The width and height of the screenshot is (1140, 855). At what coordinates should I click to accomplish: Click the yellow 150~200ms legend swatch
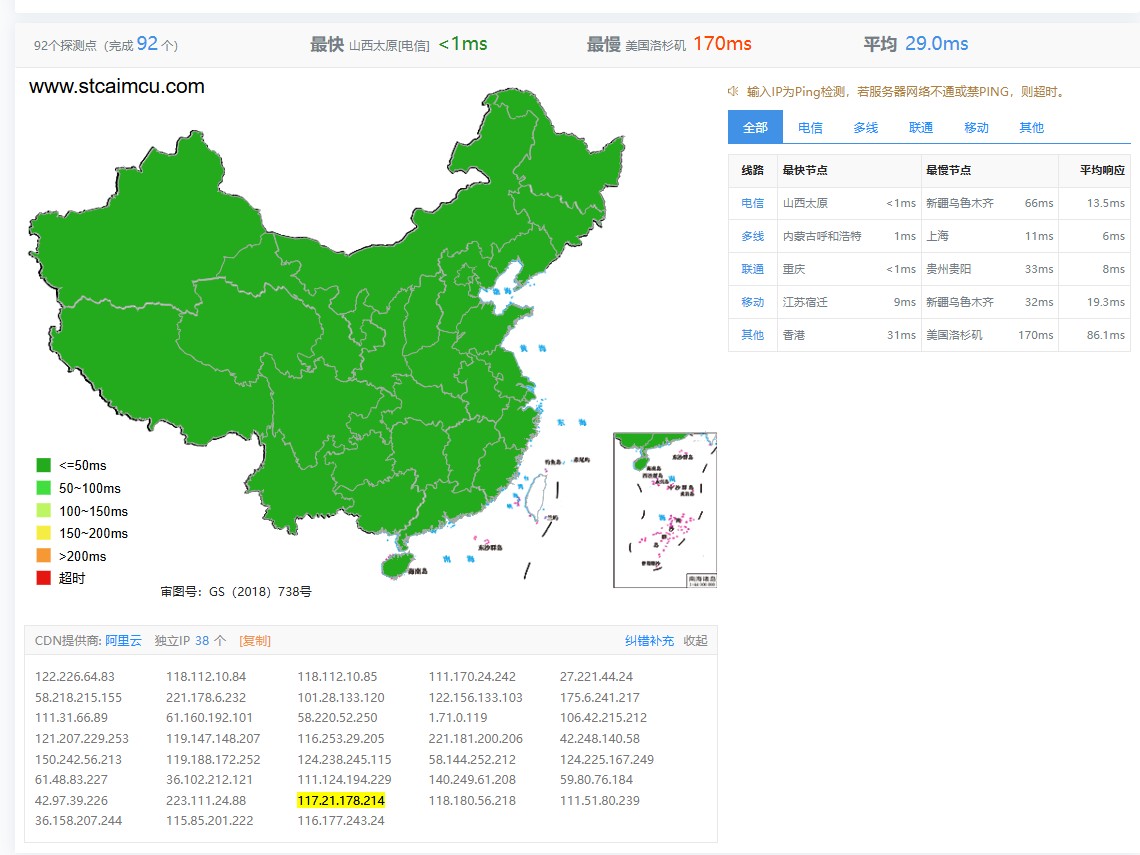44,533
